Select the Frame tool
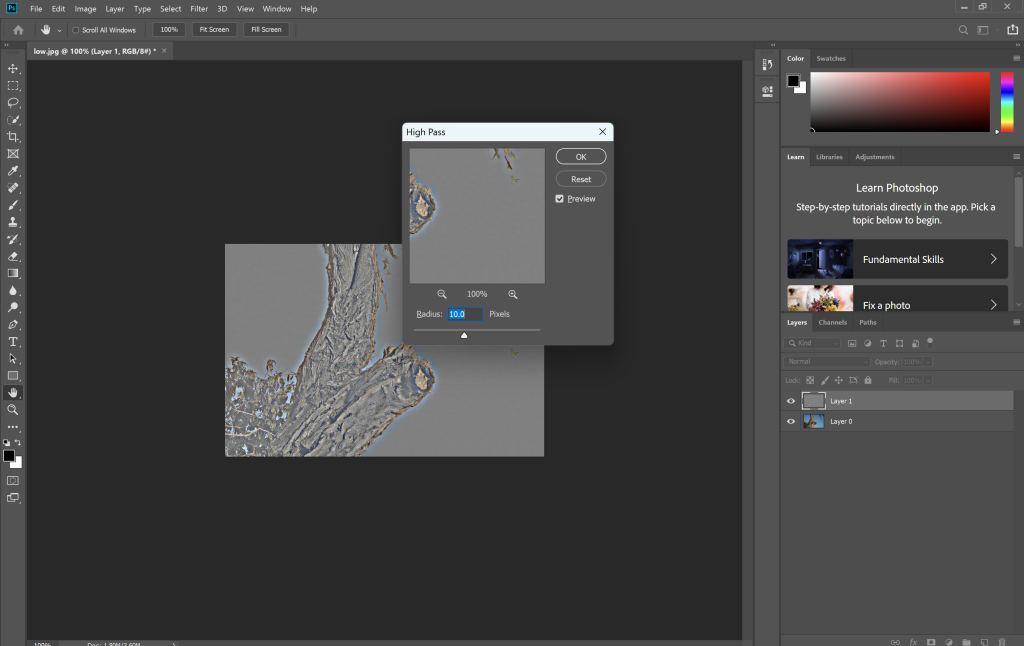The width and height of the screenshot is (1024, 646). tap(12, 153)
